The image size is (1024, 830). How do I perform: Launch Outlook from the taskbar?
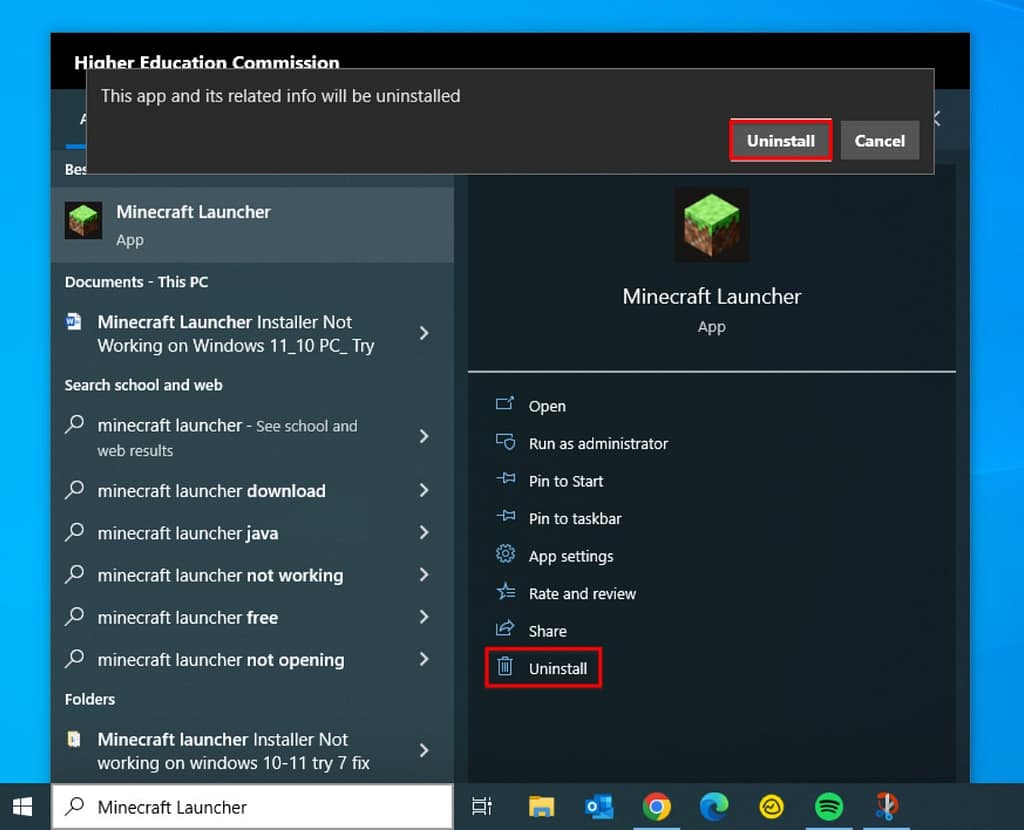click(599, 807)
